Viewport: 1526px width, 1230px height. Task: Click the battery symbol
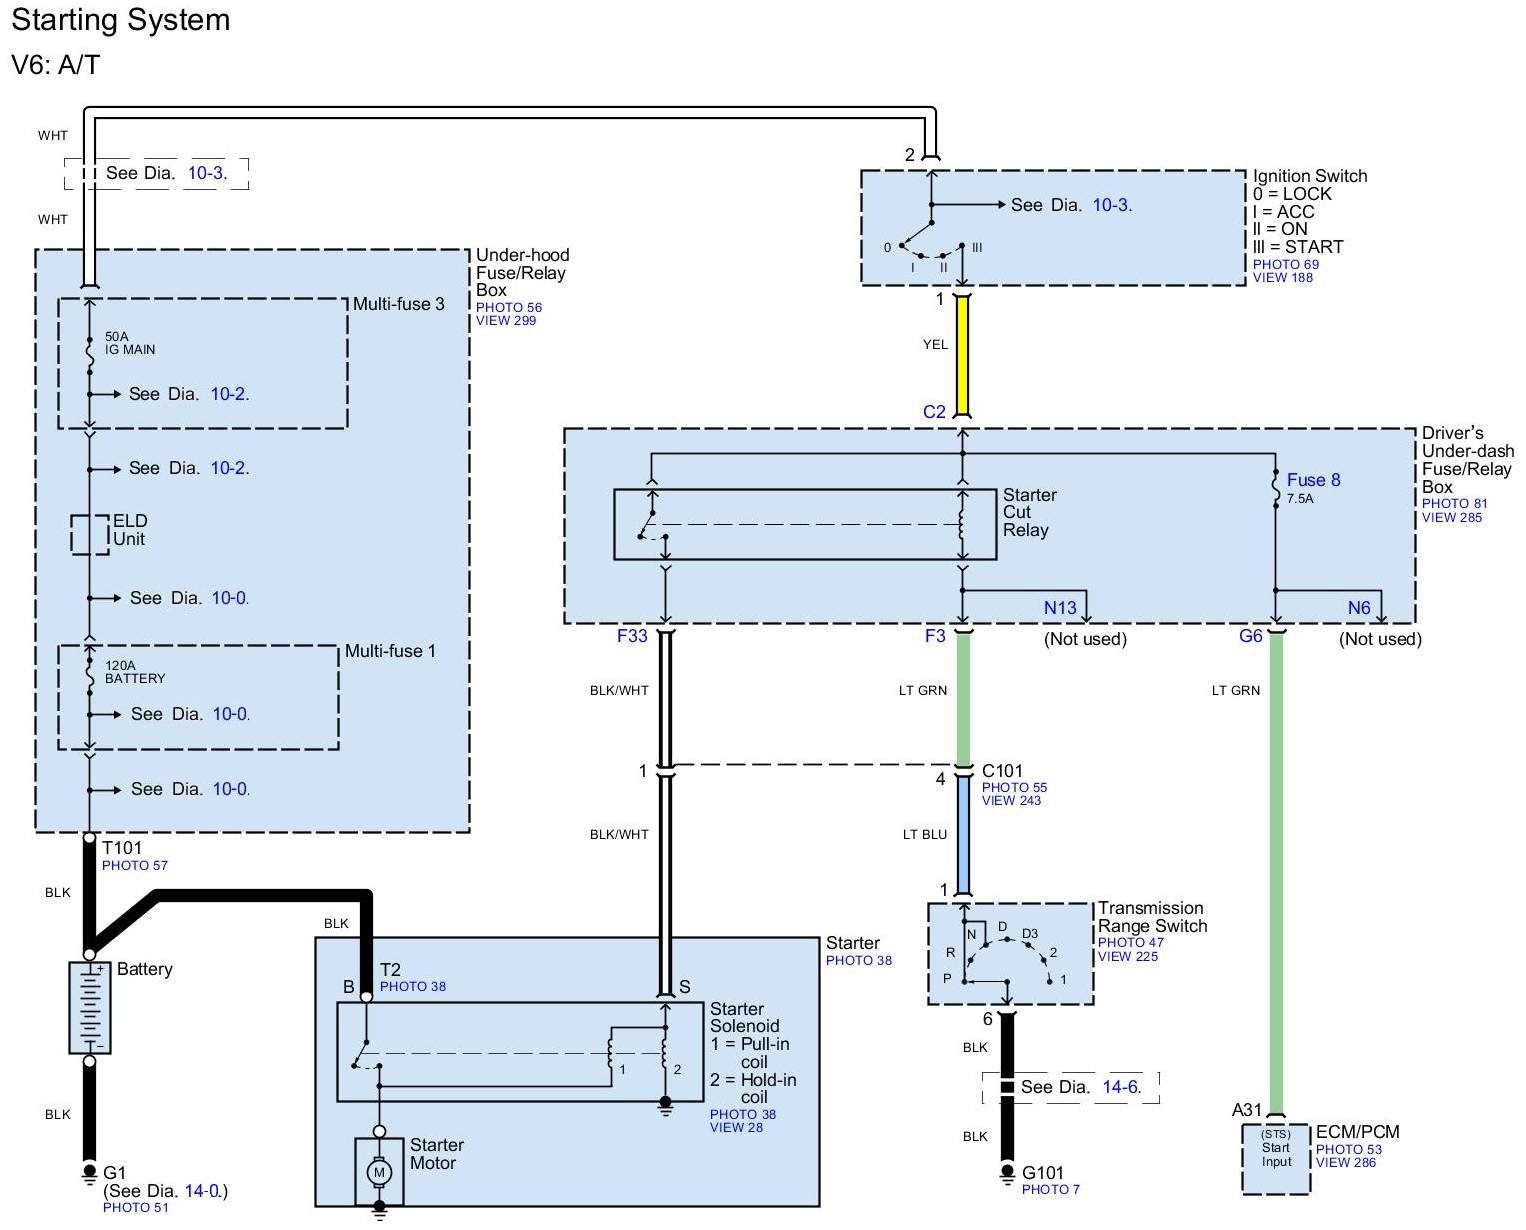coord(89,1007)
